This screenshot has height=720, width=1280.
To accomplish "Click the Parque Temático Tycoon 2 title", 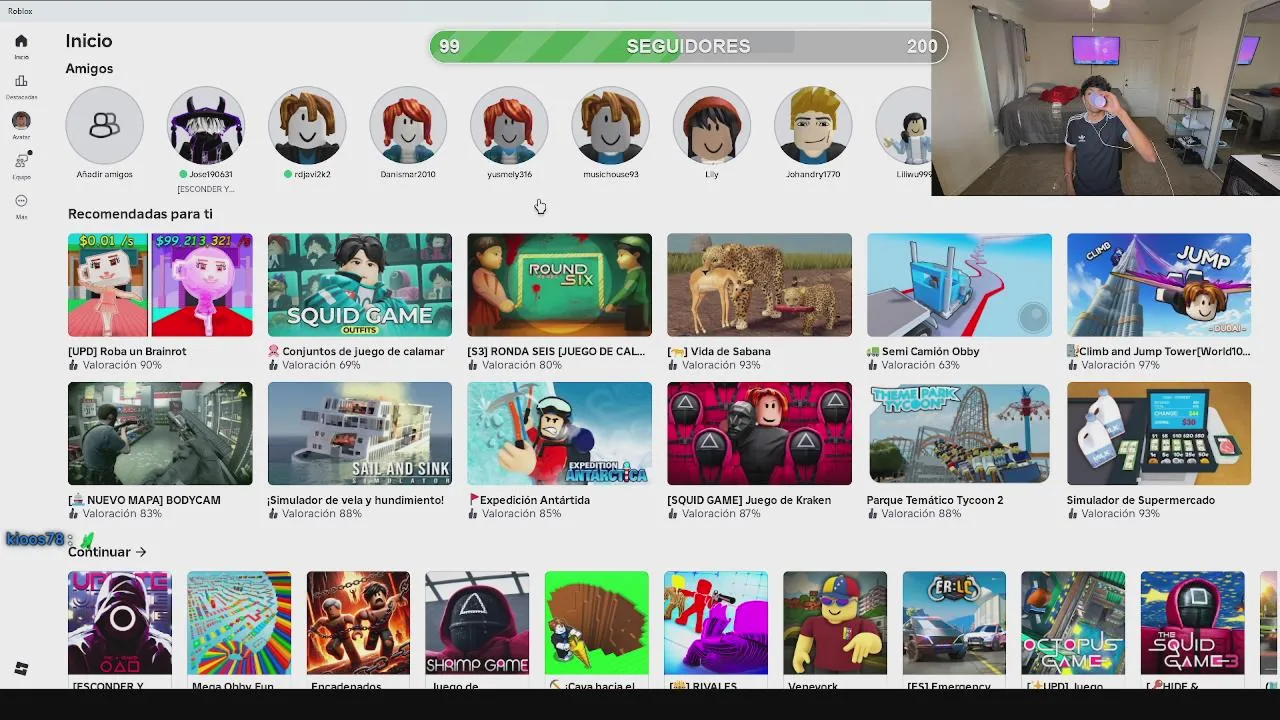I will pos(935,500).
